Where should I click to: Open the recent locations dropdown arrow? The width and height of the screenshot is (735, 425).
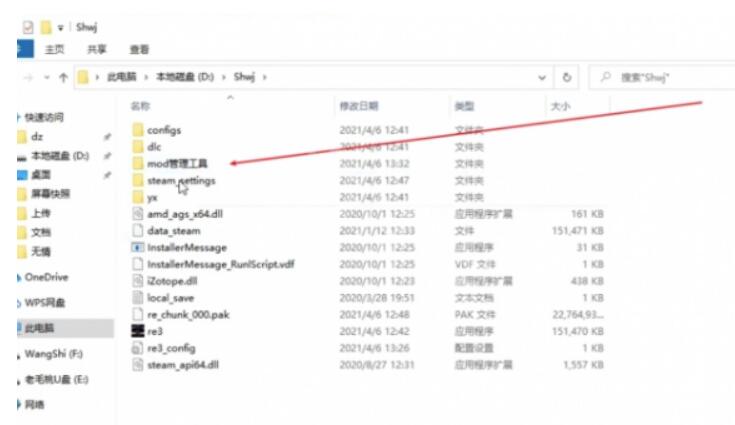pyautogui.click(x=46, y=77)
